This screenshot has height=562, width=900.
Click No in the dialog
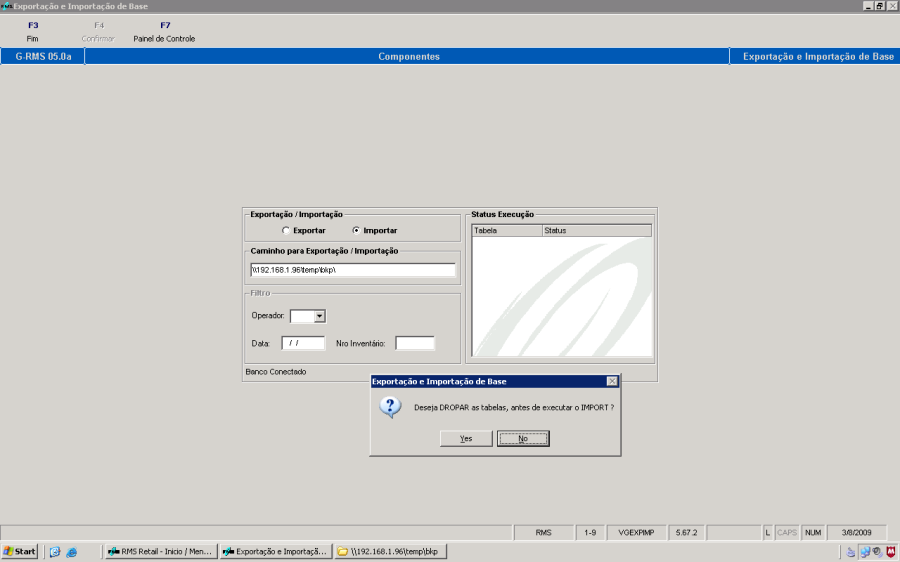pos(523,439)
